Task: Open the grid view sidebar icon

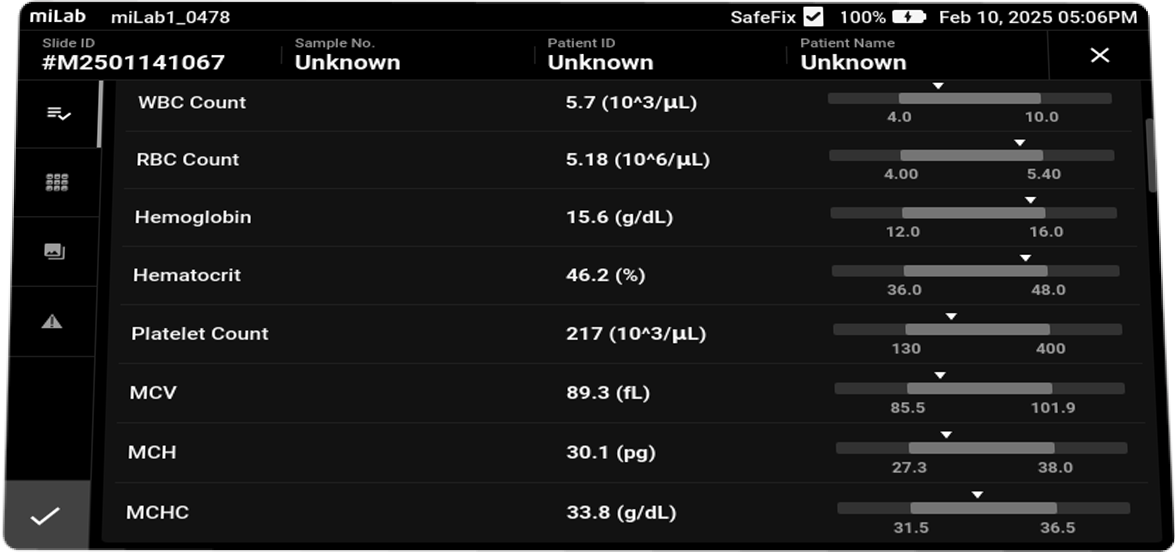Action: click(57, 183)
